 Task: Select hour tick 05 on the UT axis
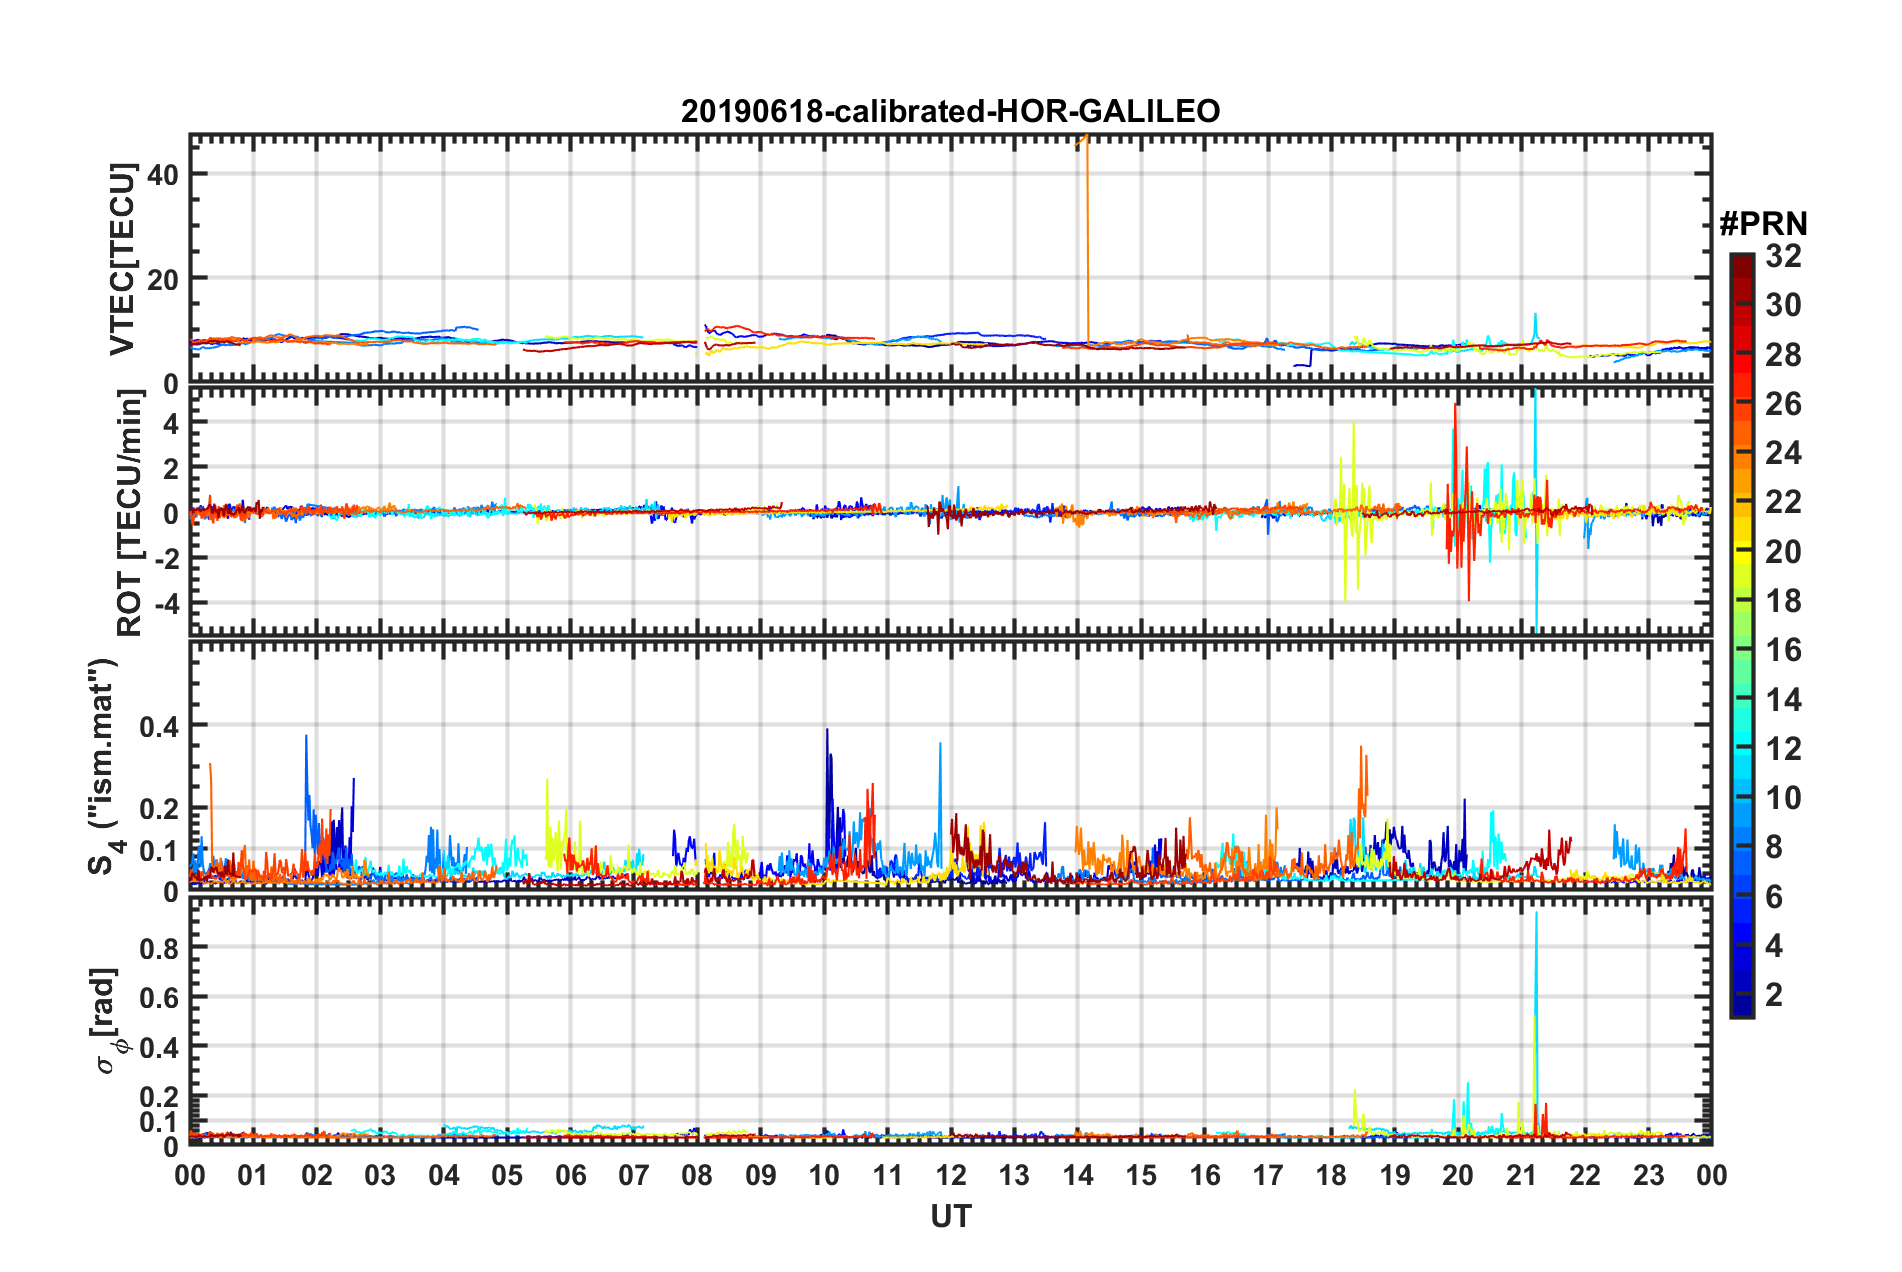pyautogui.click(x=507, y=1176)
